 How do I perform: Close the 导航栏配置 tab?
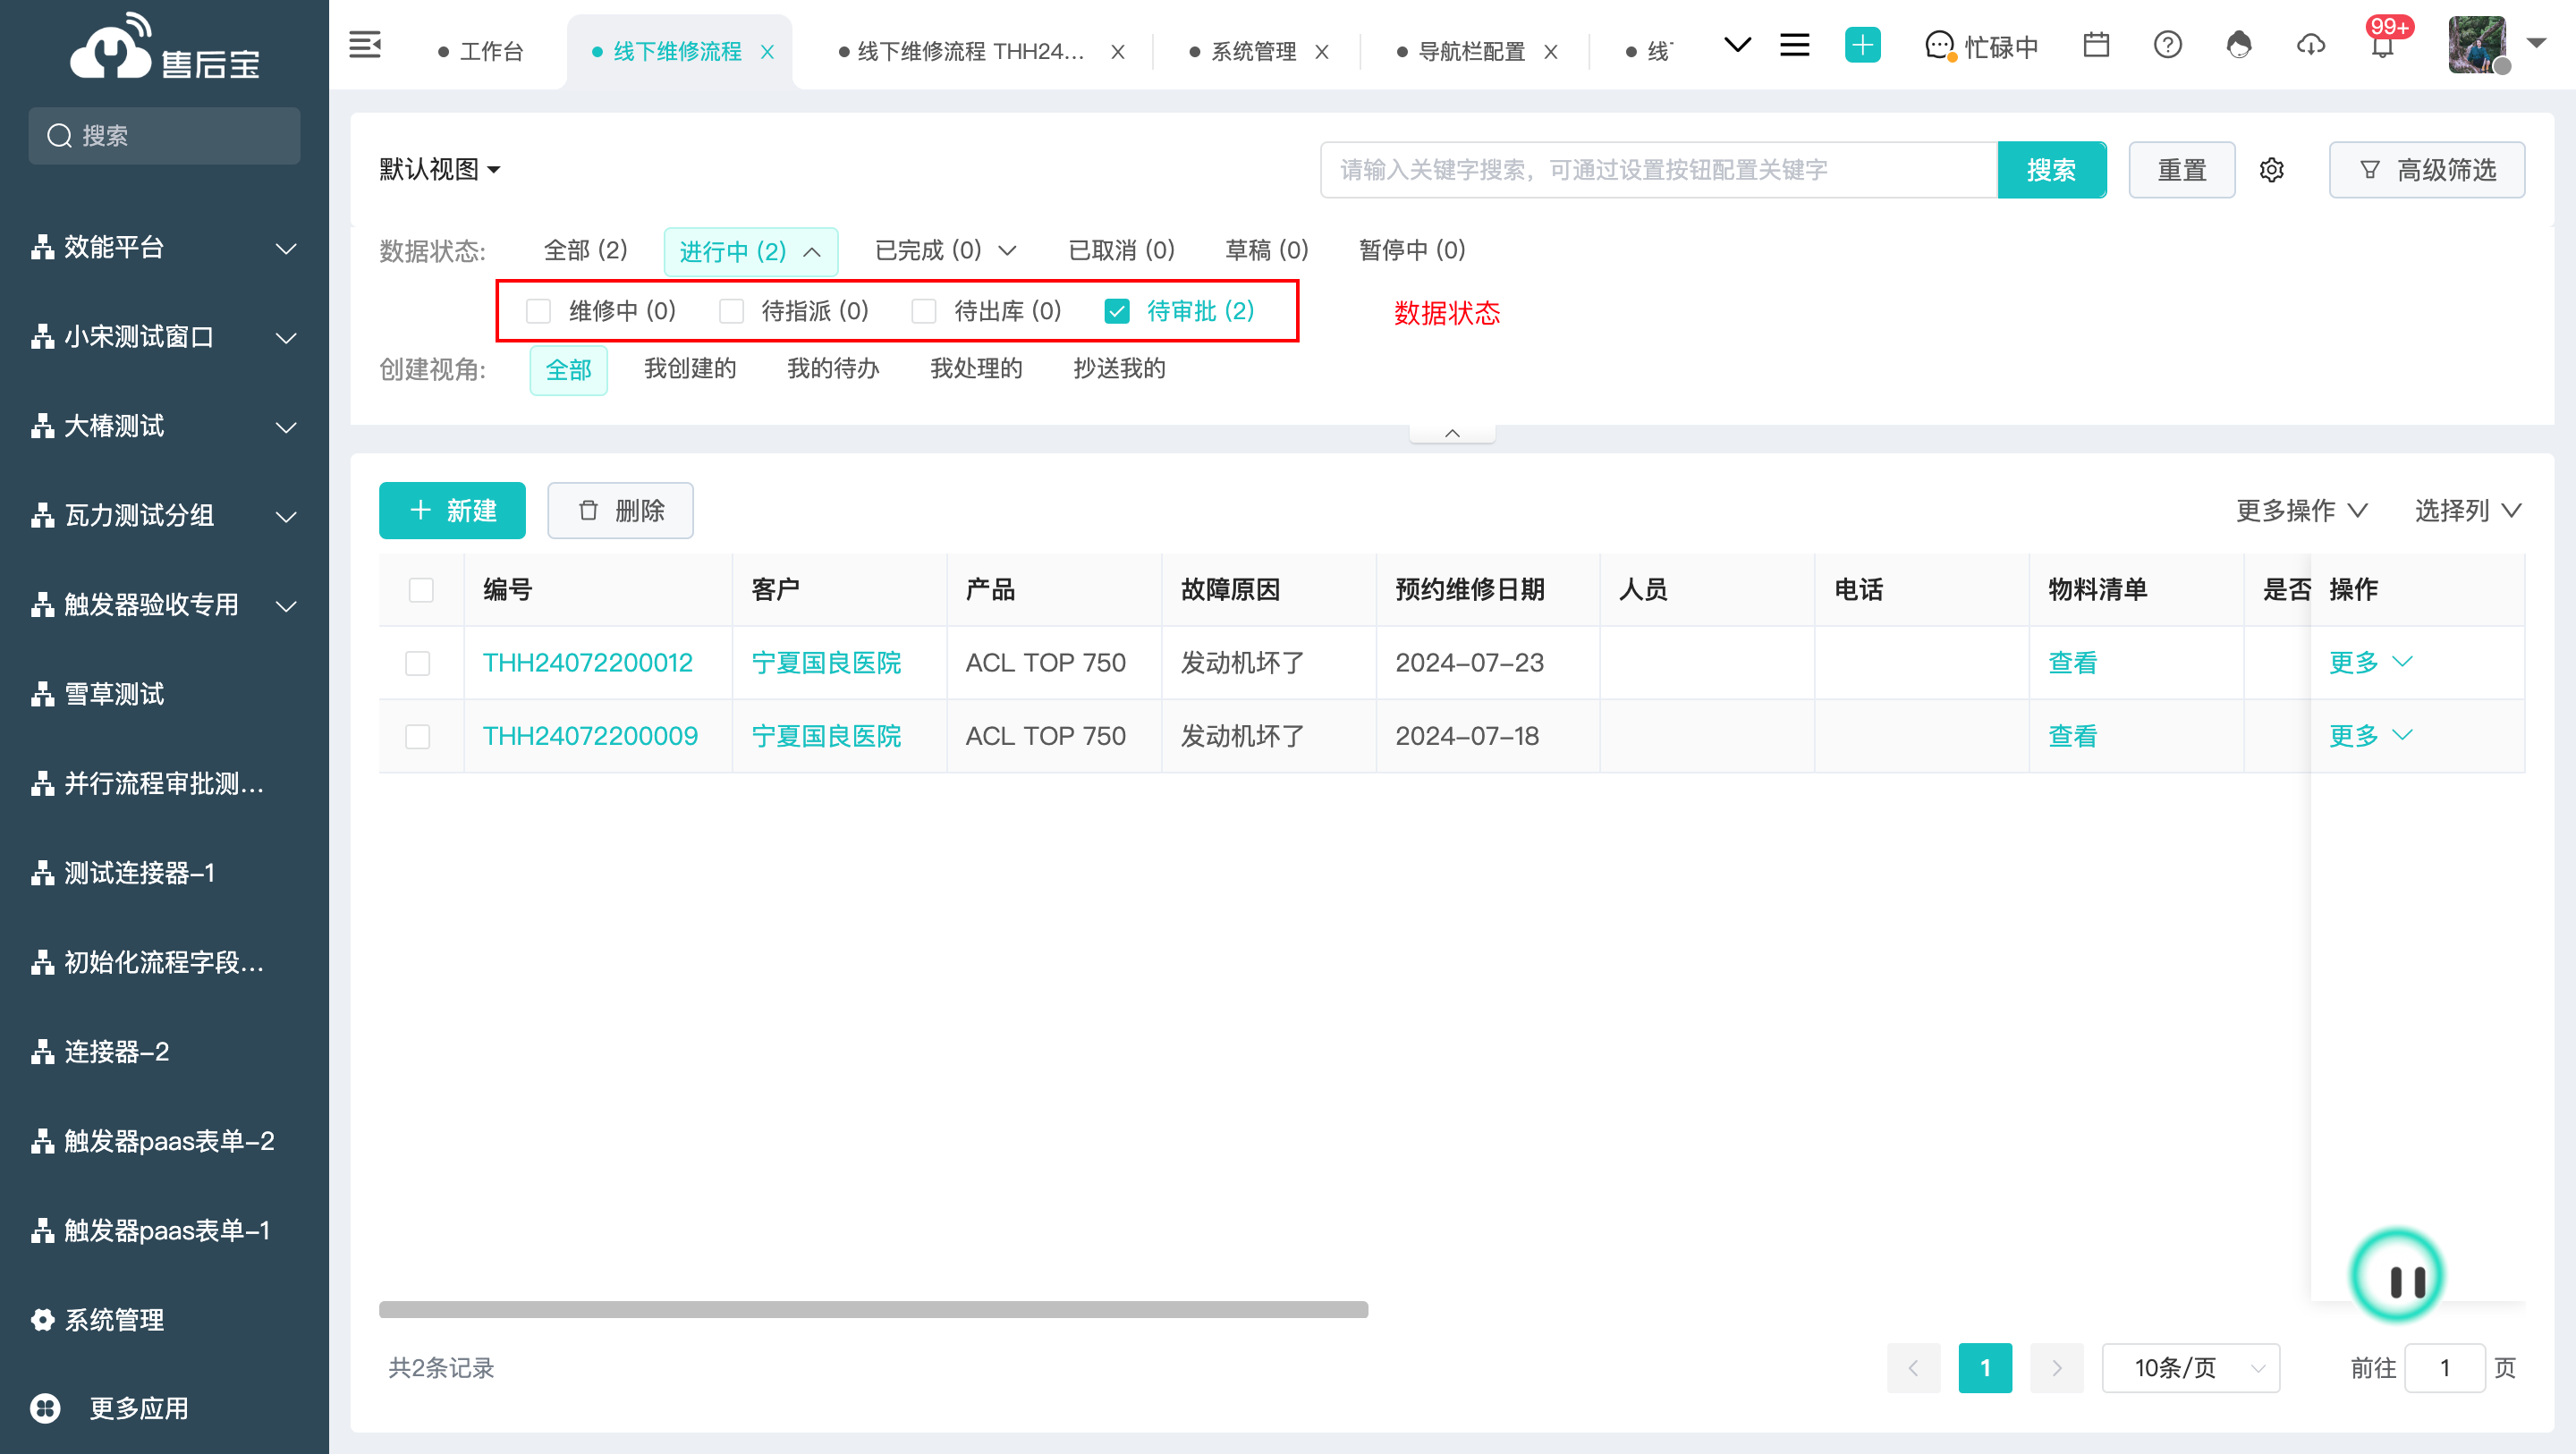(x=1550, y=52)
